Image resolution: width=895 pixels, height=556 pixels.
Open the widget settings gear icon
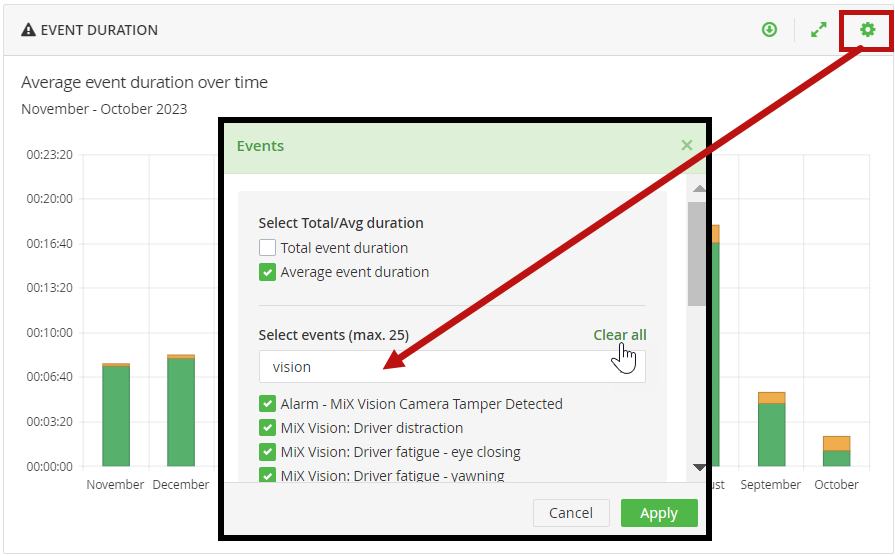[x=867, y=30]
